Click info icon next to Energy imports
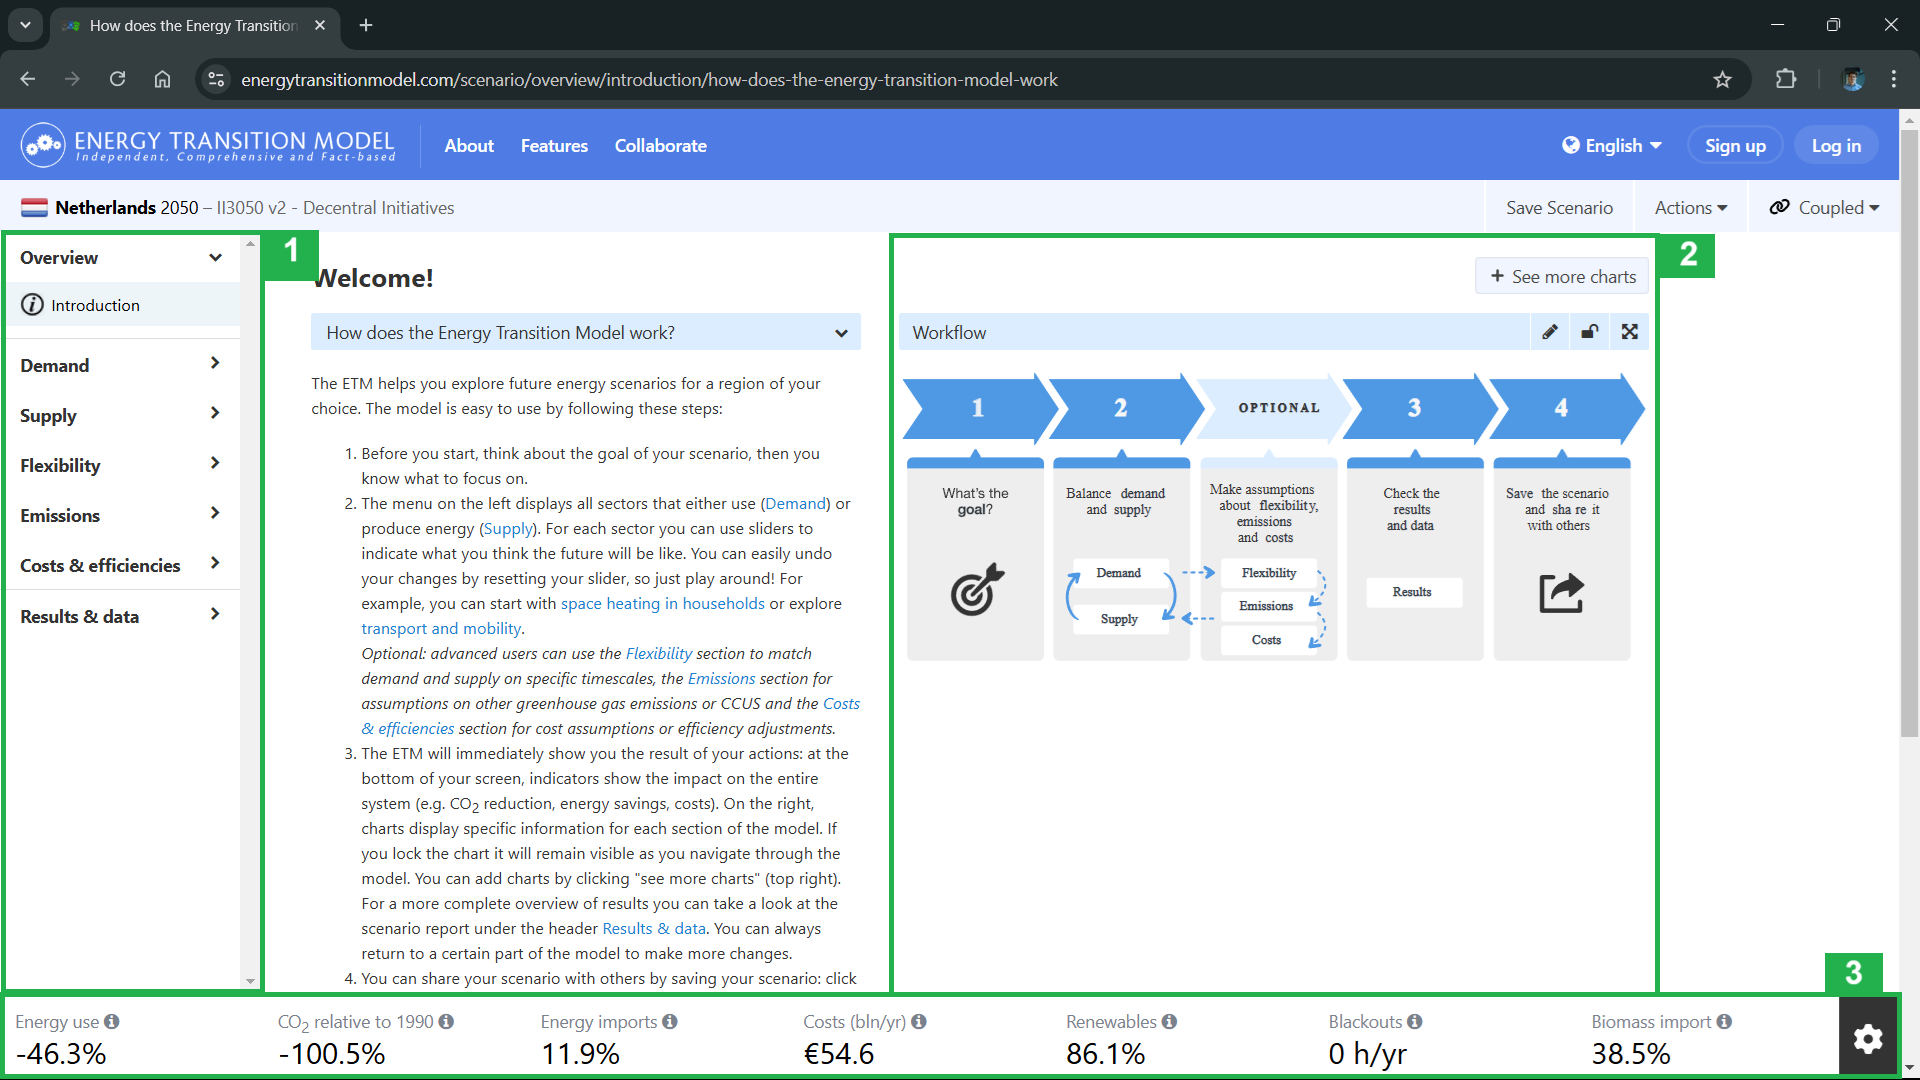Viewport: 1920px width, 1080px height. click(x=670, y=1022)
